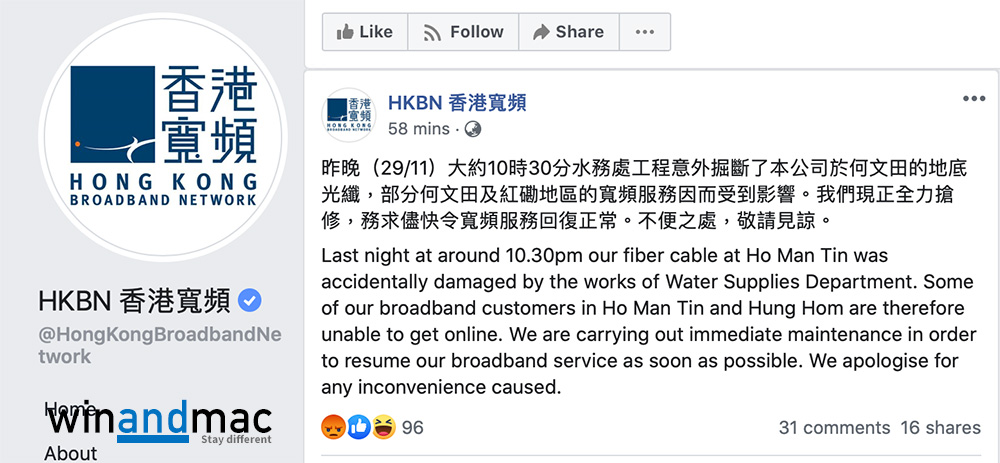Click the Like button on the page

coord(364,32)
